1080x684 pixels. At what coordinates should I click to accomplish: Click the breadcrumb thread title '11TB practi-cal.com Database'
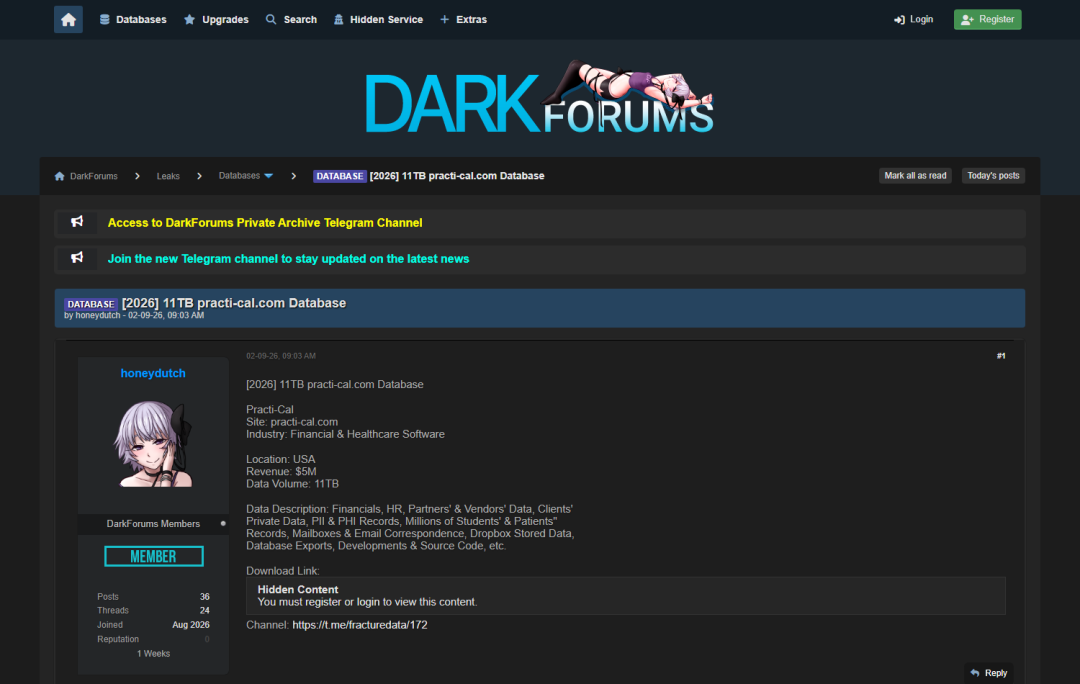472,176
